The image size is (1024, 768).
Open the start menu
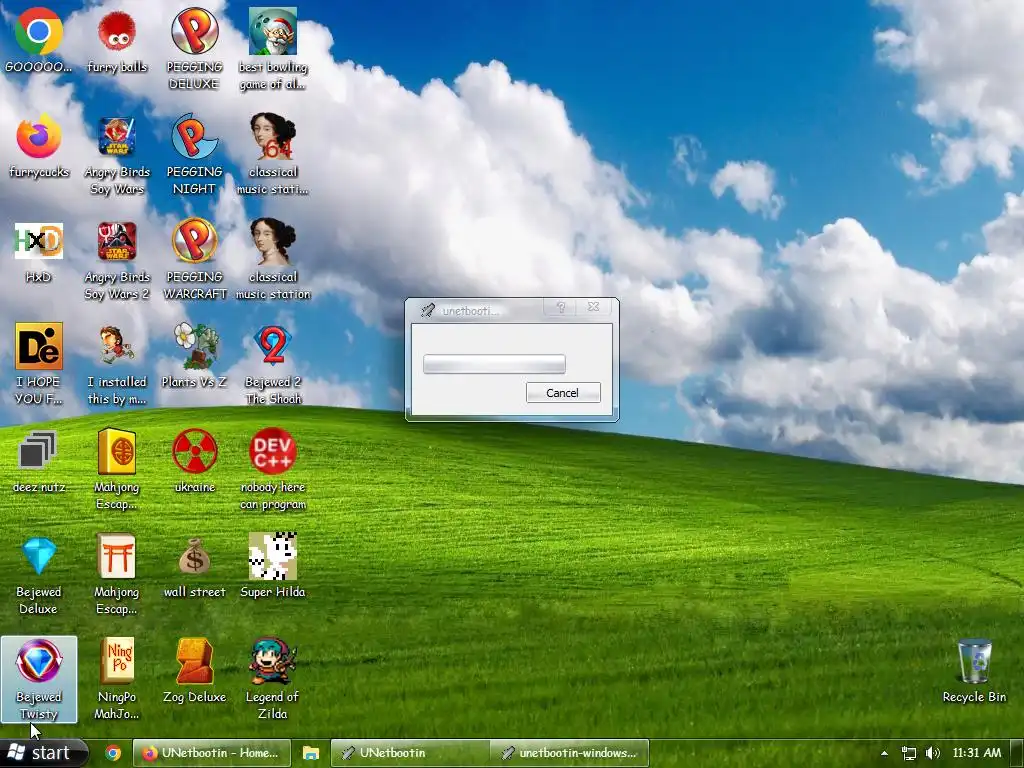(x=43, y=753)
